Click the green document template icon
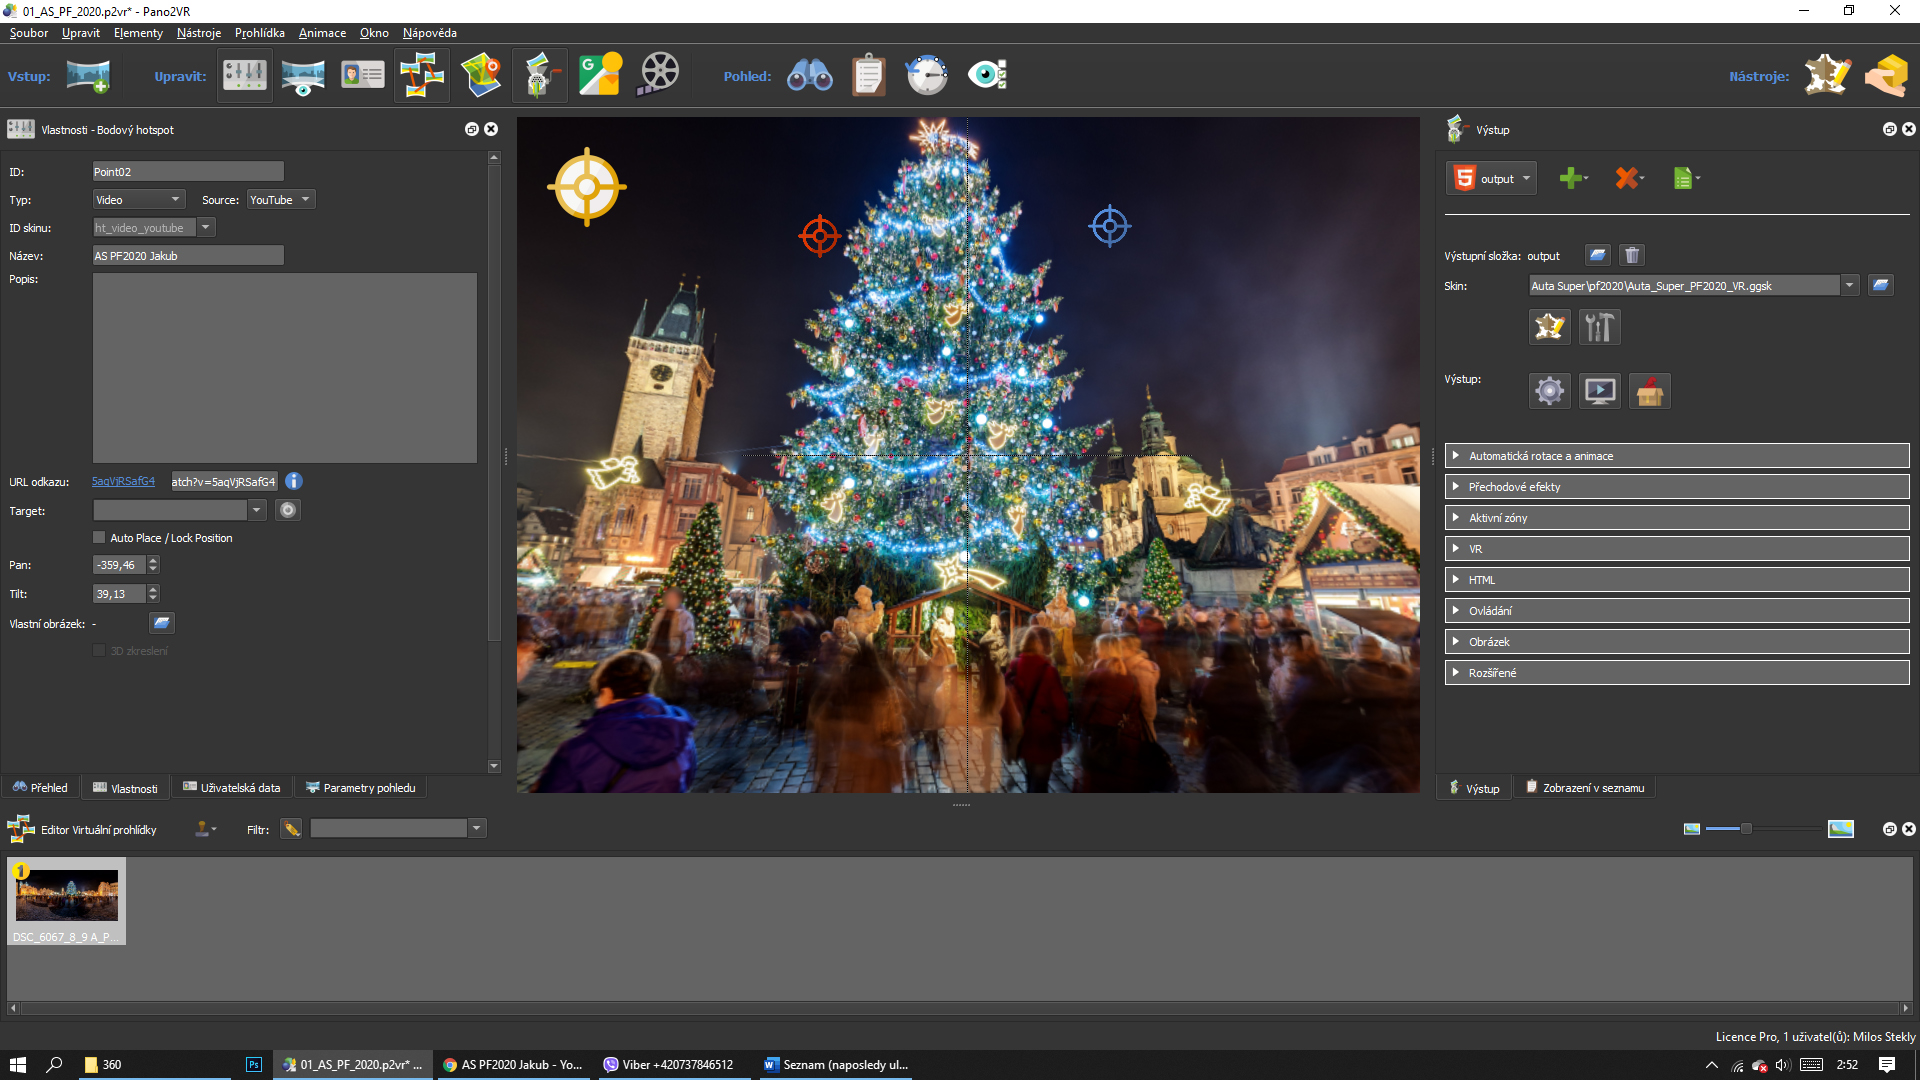 tap(1684, 179)
